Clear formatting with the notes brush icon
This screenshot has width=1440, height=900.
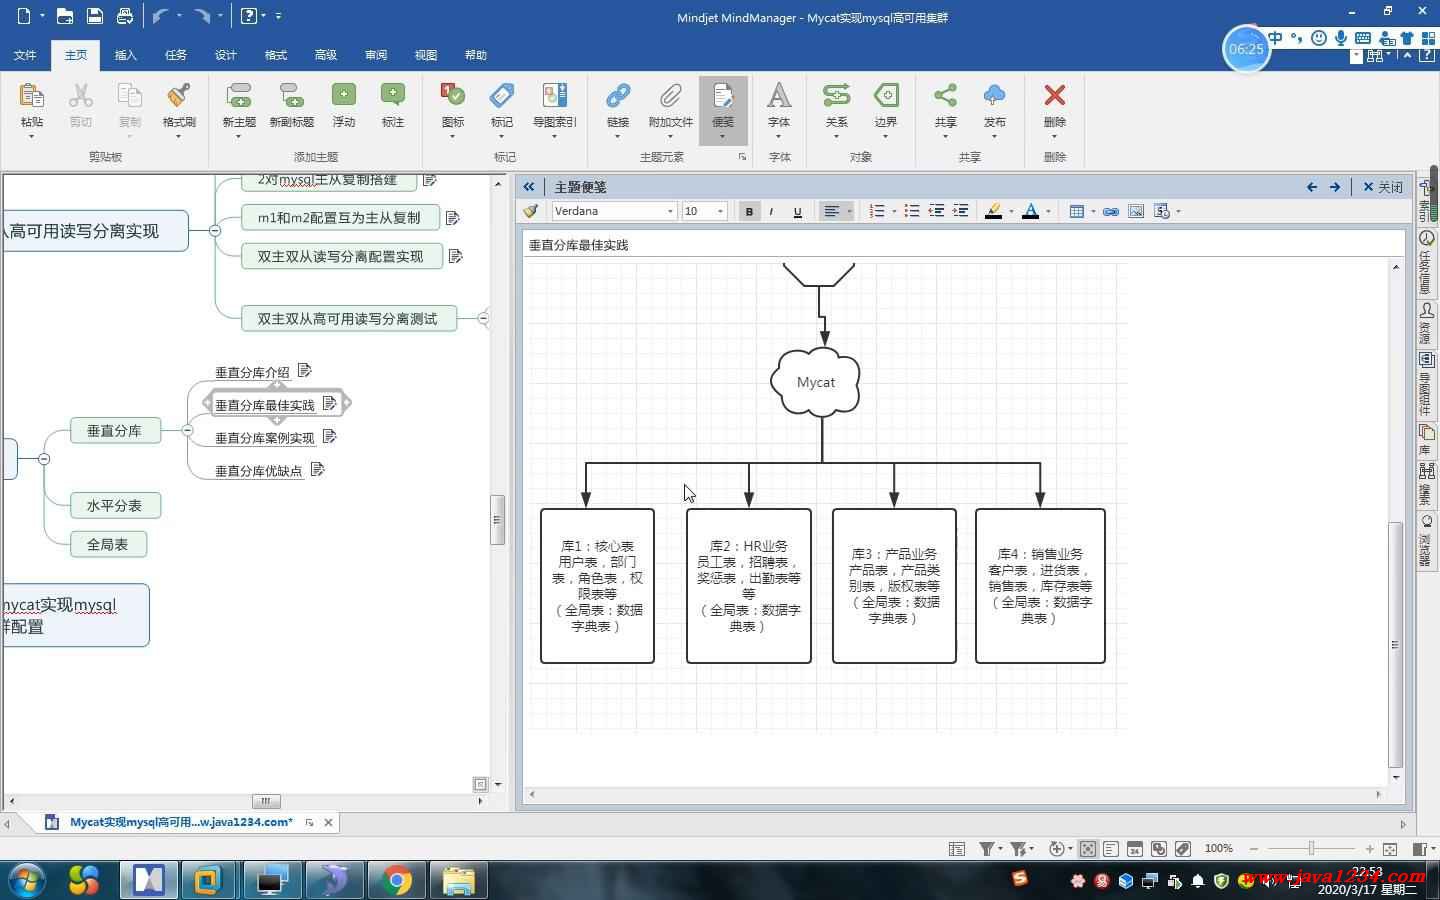click(531, 211)
